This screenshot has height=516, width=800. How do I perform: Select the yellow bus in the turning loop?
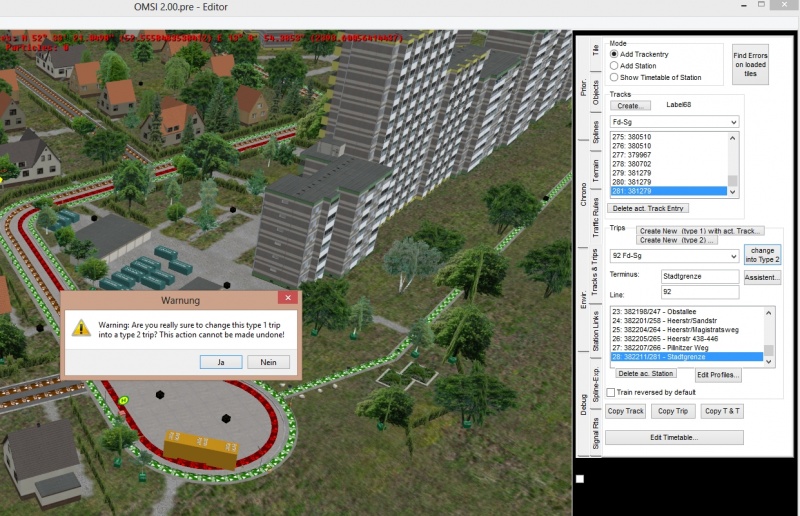tap(200, 449)
